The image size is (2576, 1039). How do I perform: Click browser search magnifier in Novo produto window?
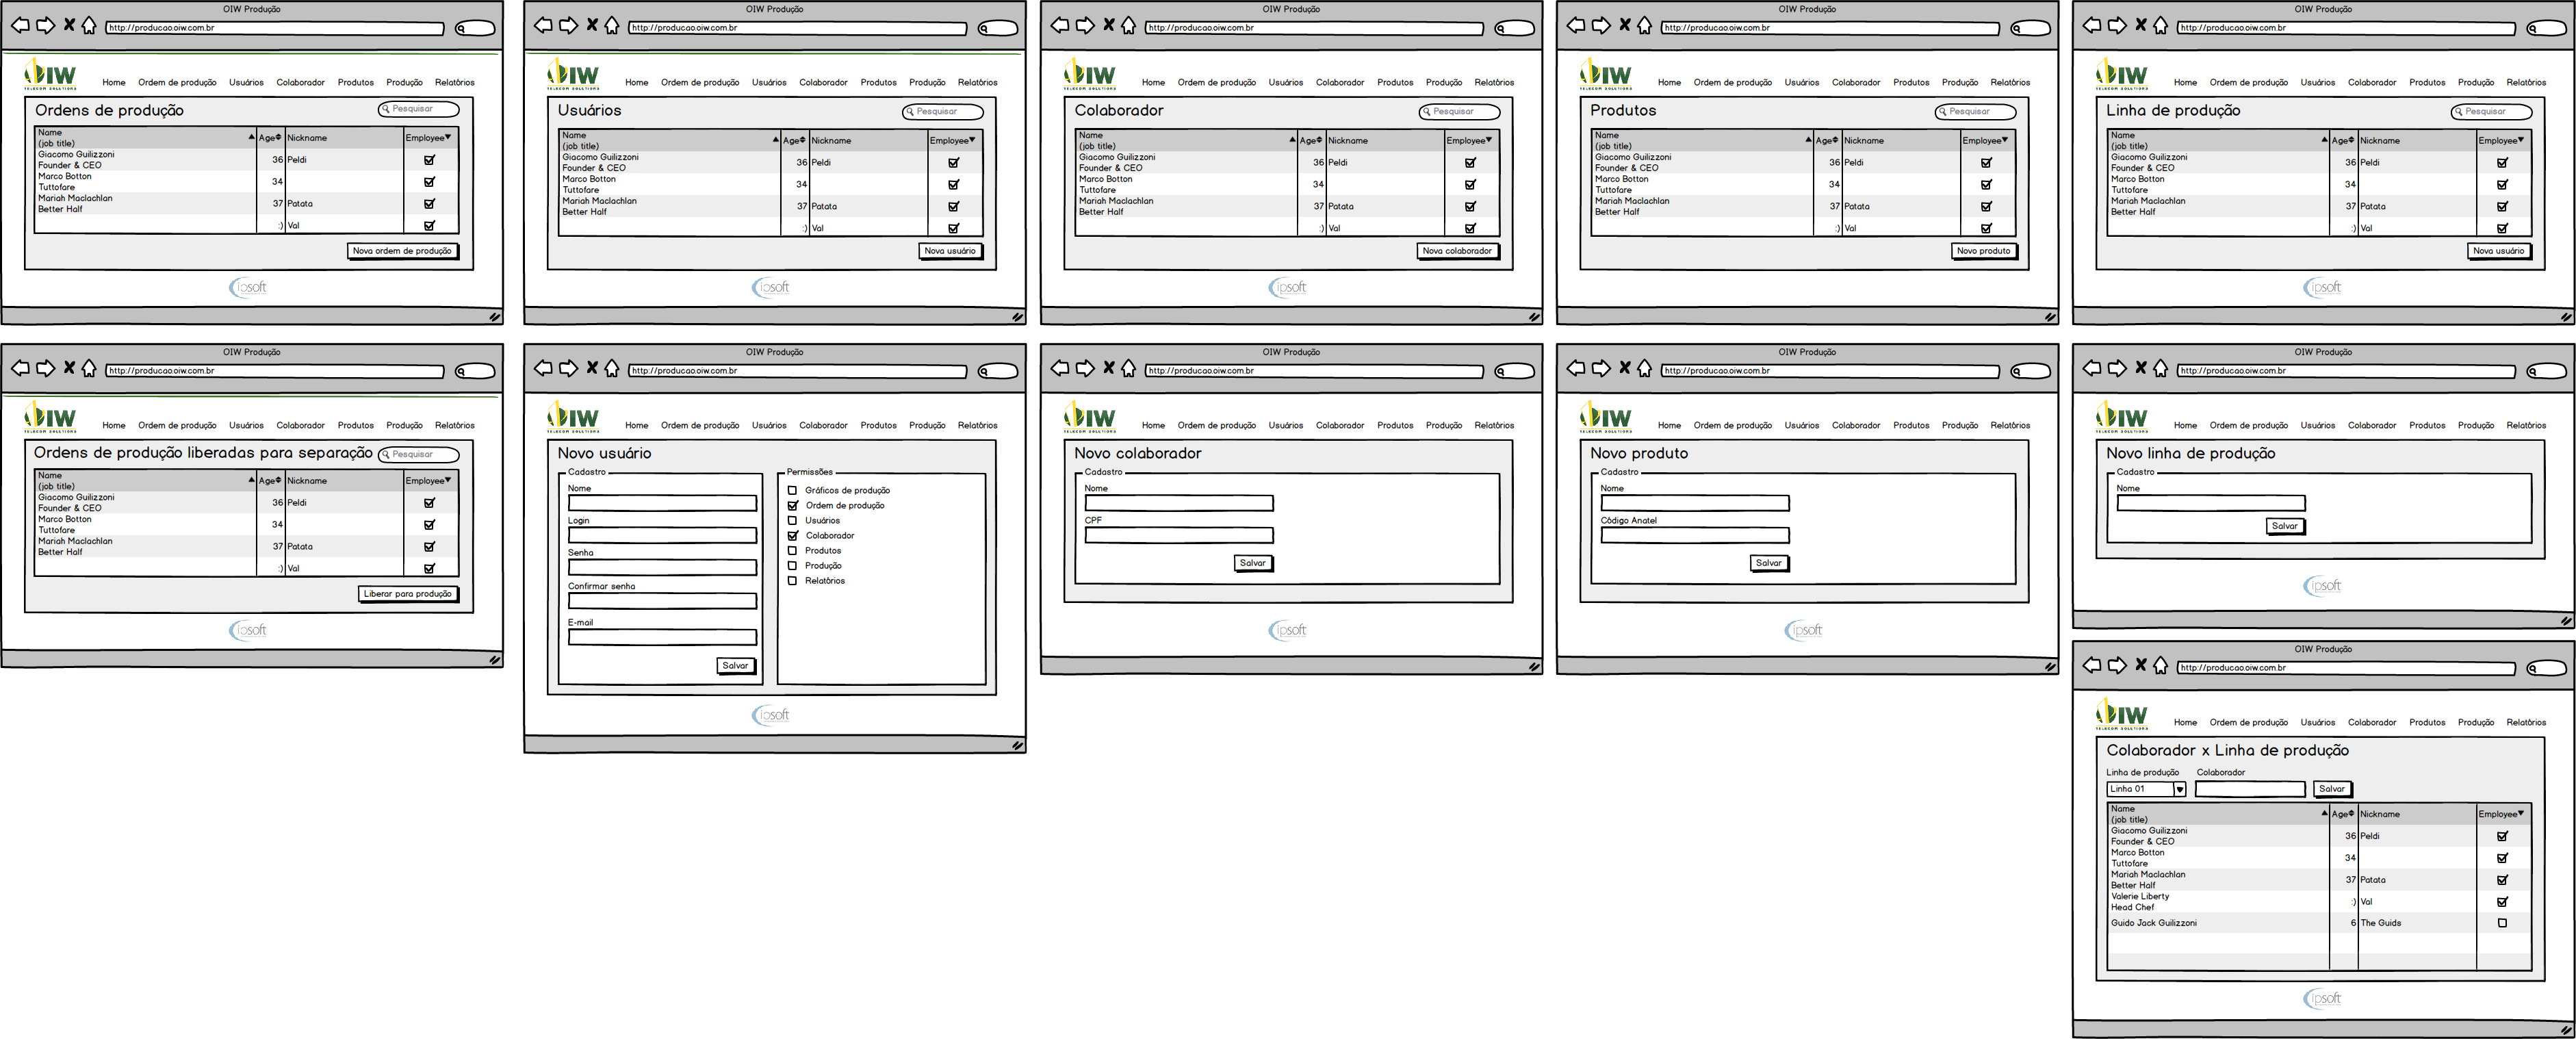[x=2016, y=372]
